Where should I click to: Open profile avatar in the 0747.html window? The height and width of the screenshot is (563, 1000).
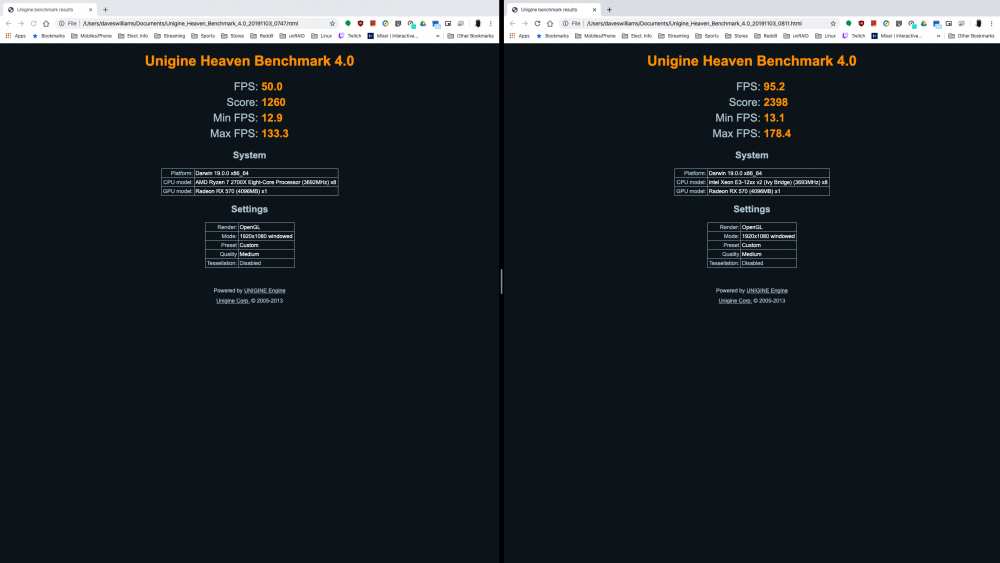pos(477,24)
